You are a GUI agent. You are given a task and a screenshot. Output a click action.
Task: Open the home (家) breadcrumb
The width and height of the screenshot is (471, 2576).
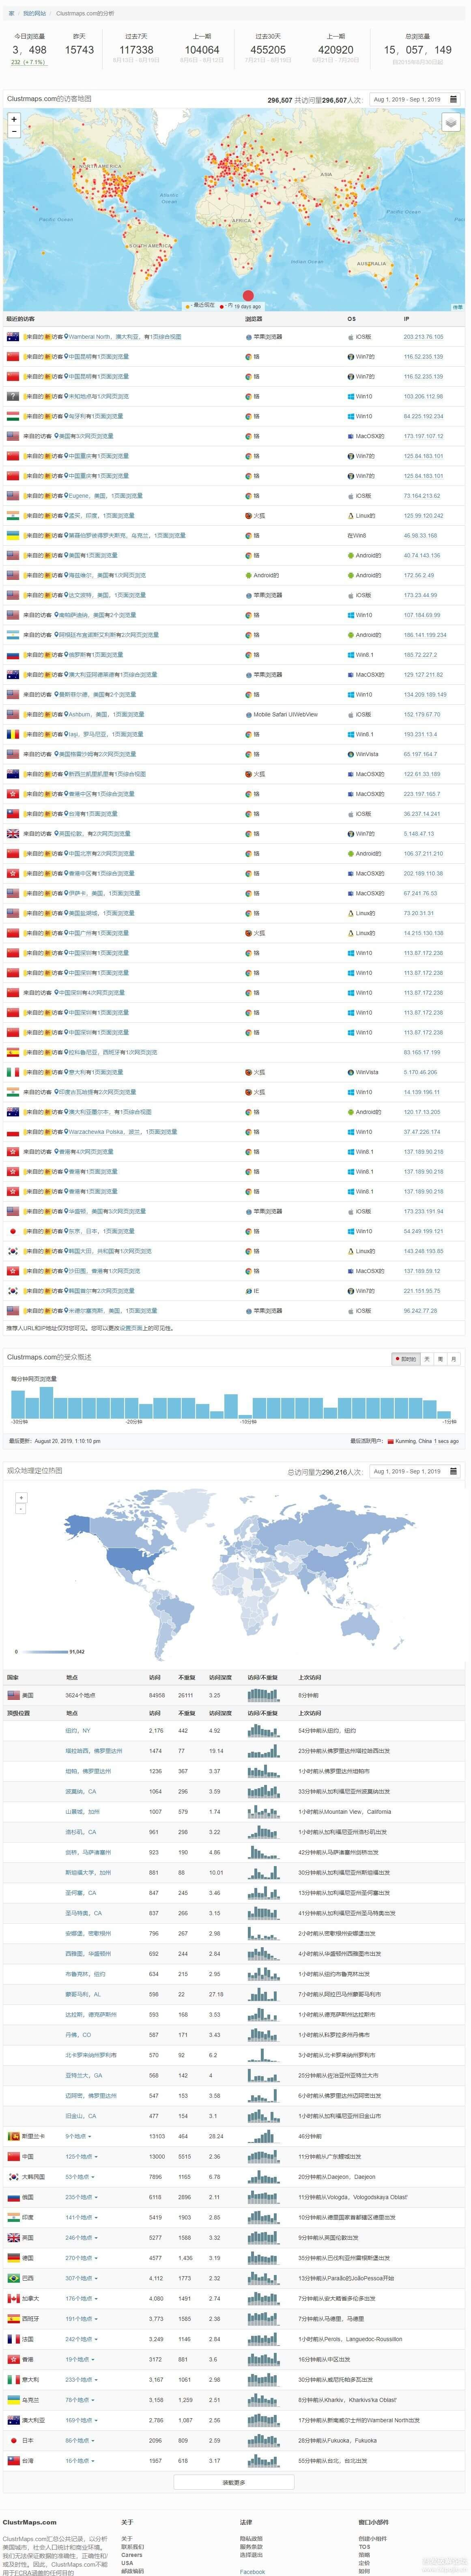click(11, 14)
